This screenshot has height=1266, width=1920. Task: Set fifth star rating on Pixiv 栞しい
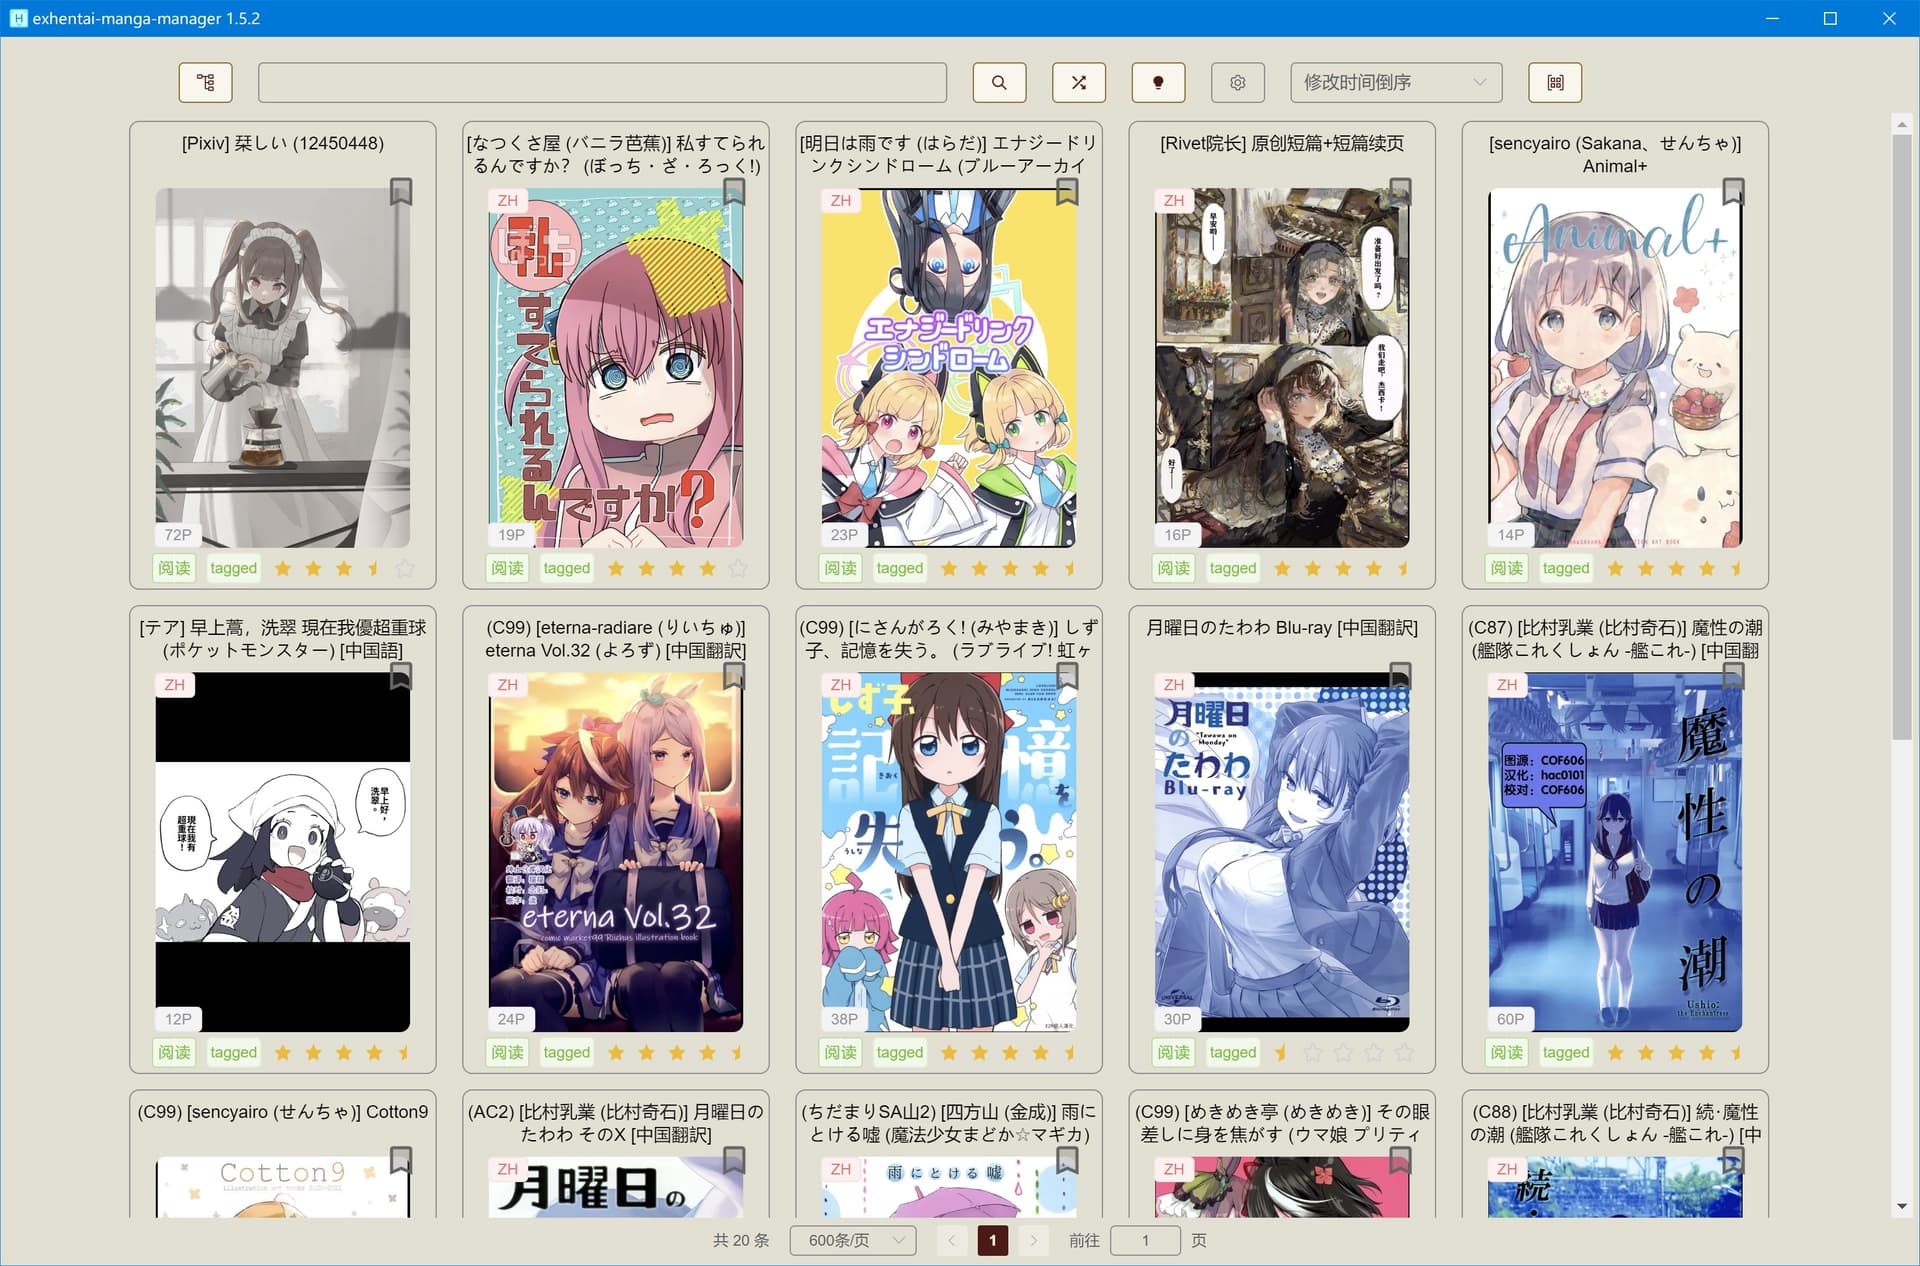(x=405, y=568)
